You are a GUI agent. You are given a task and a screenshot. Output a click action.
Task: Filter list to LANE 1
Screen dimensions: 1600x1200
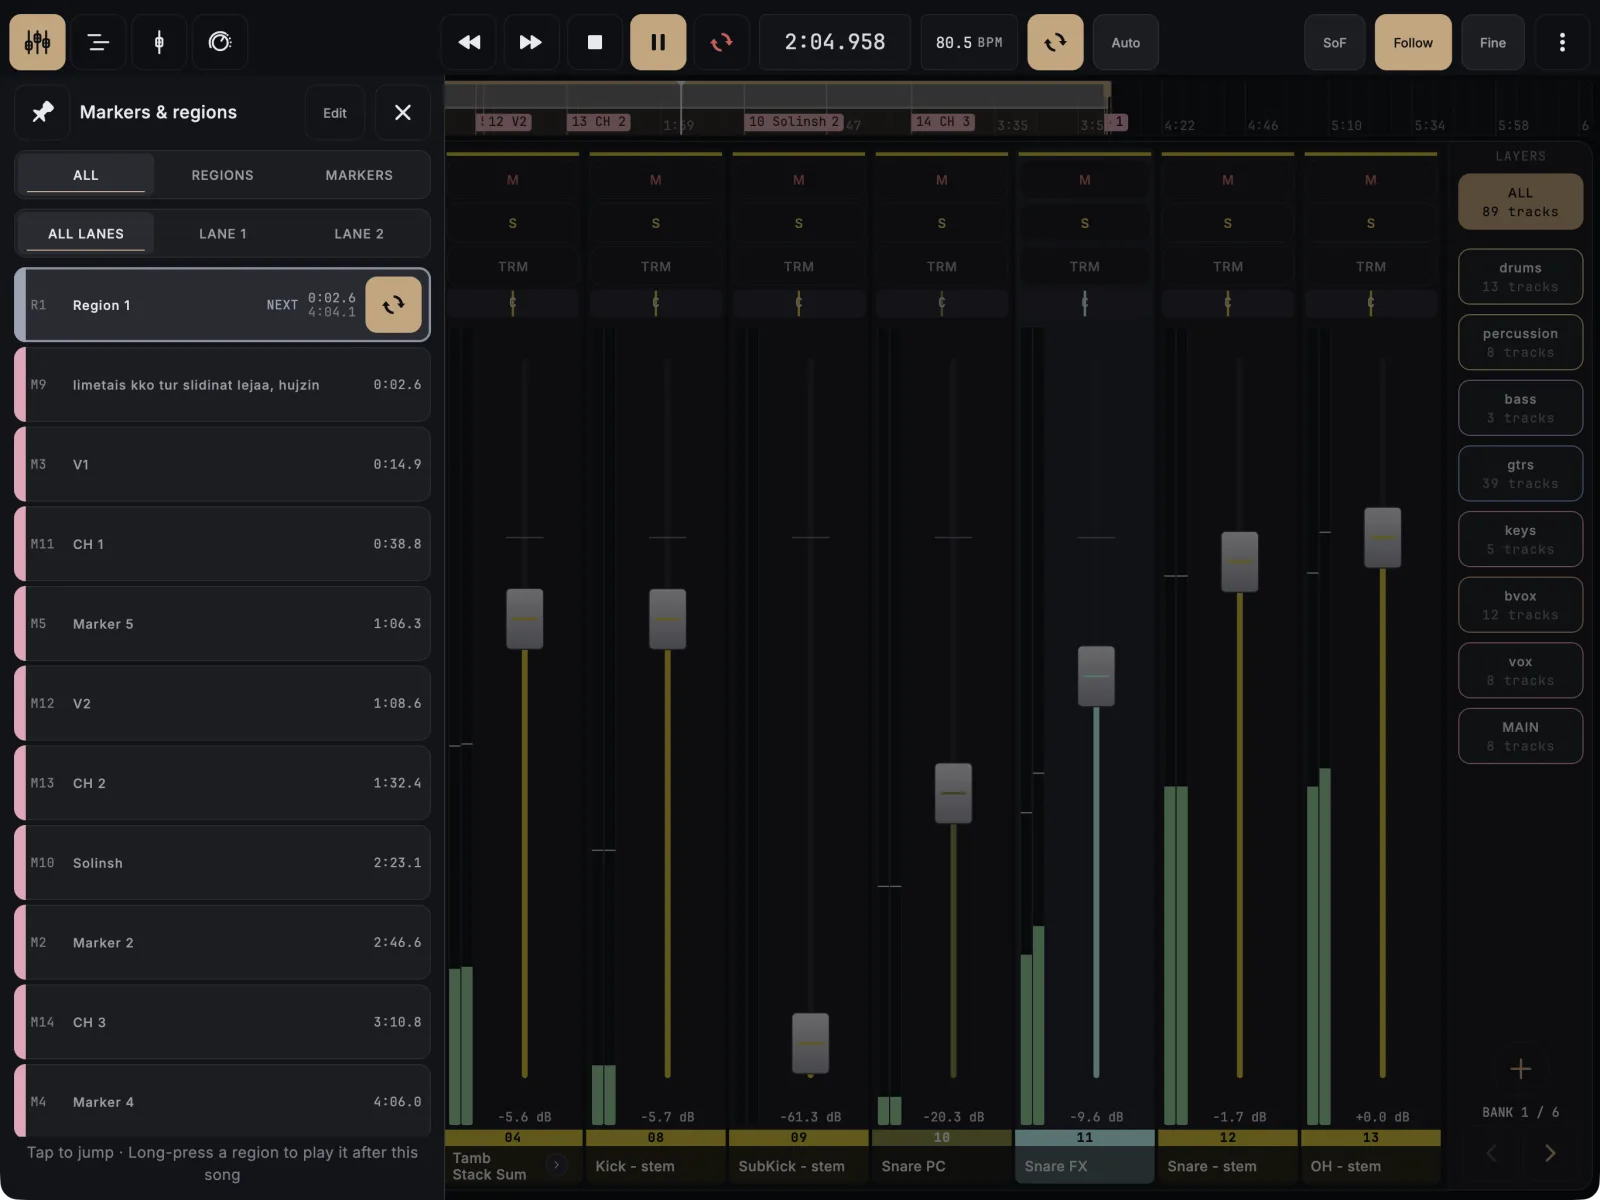tap(223, 234)
